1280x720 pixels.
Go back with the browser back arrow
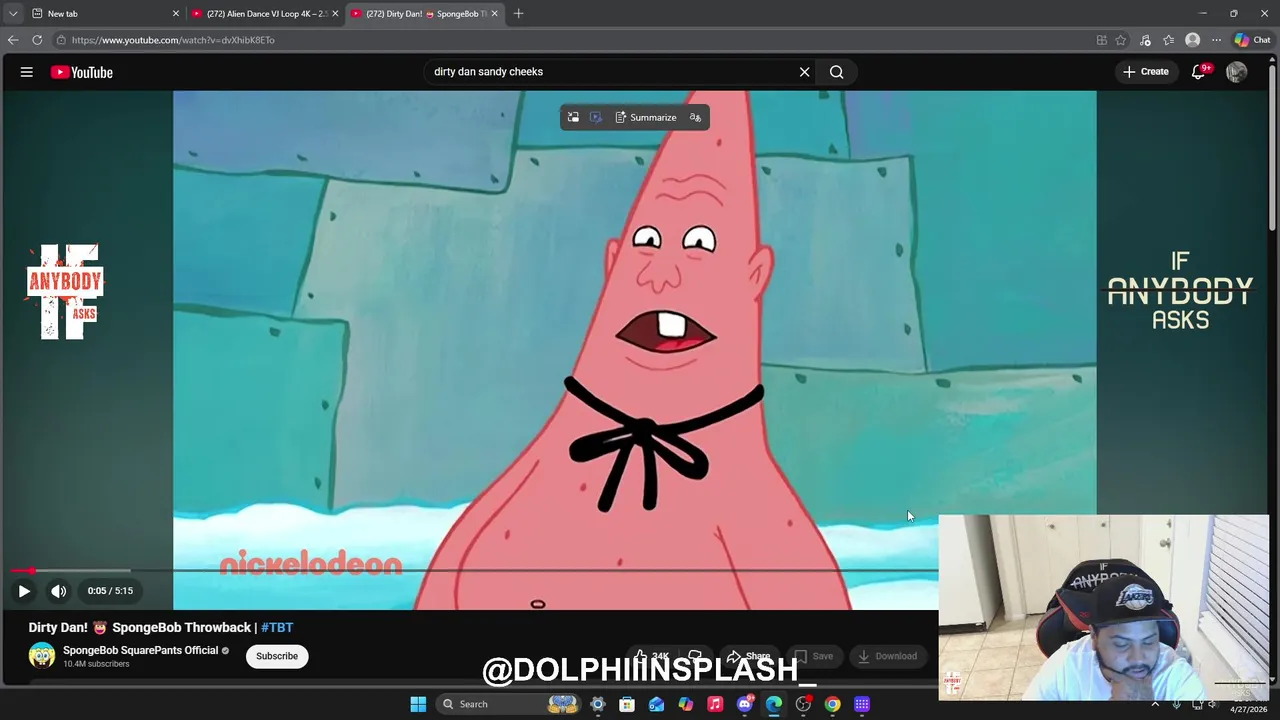(x=13, y=40)
